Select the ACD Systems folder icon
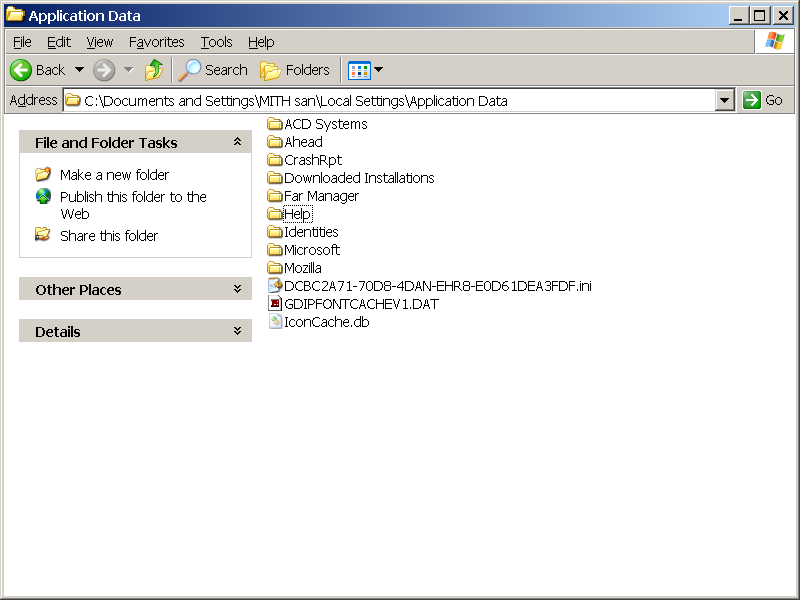 tap(274, 124)
